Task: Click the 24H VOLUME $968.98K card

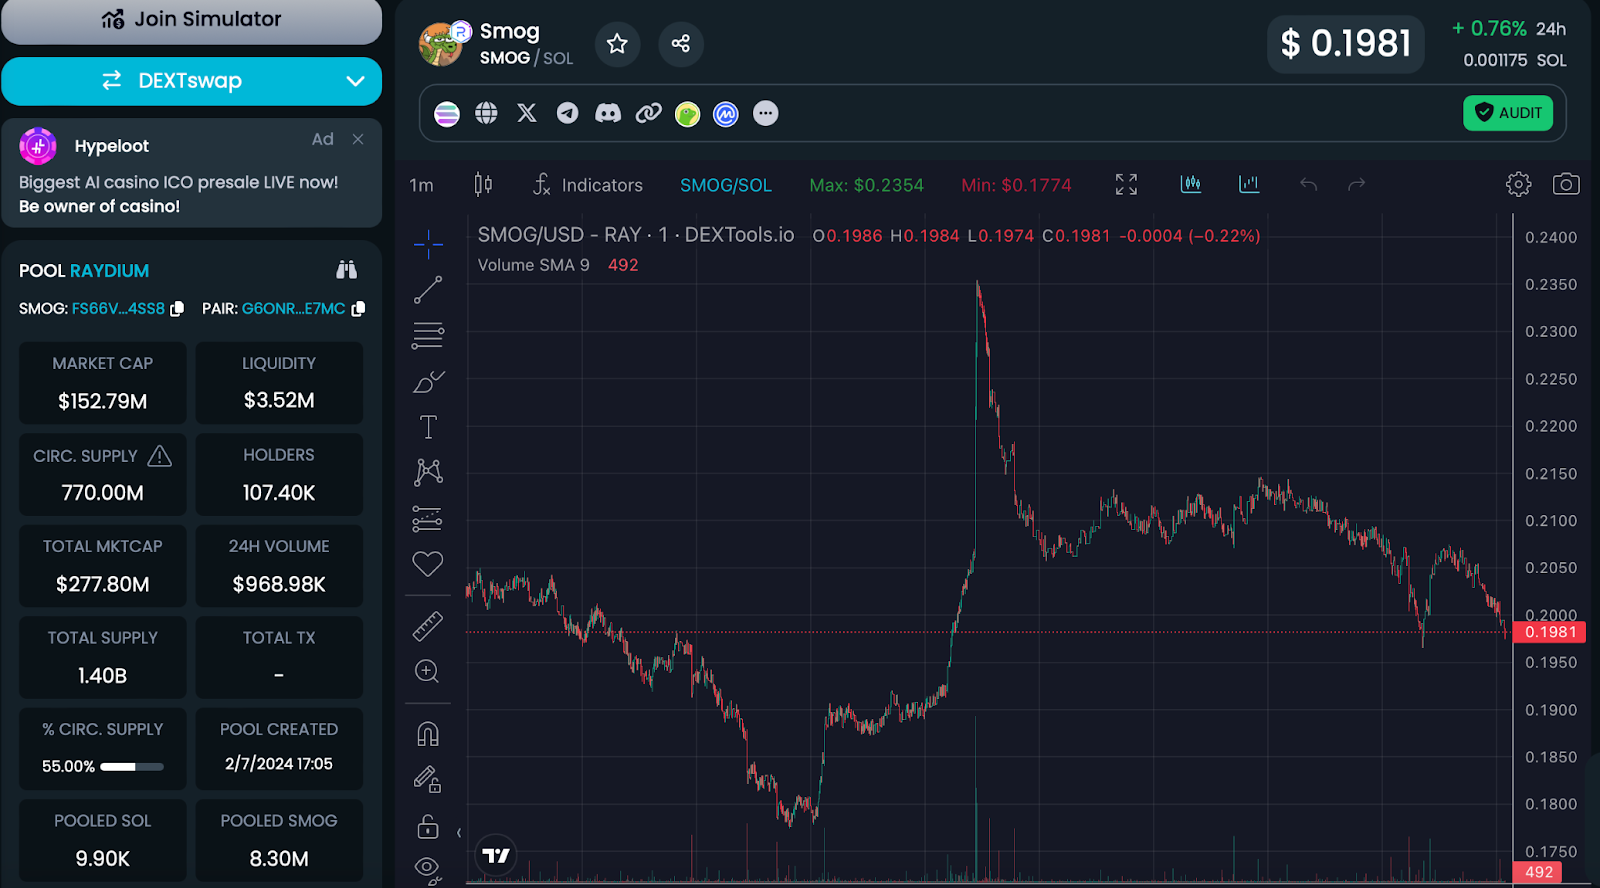Action: [x=279, y=566]
